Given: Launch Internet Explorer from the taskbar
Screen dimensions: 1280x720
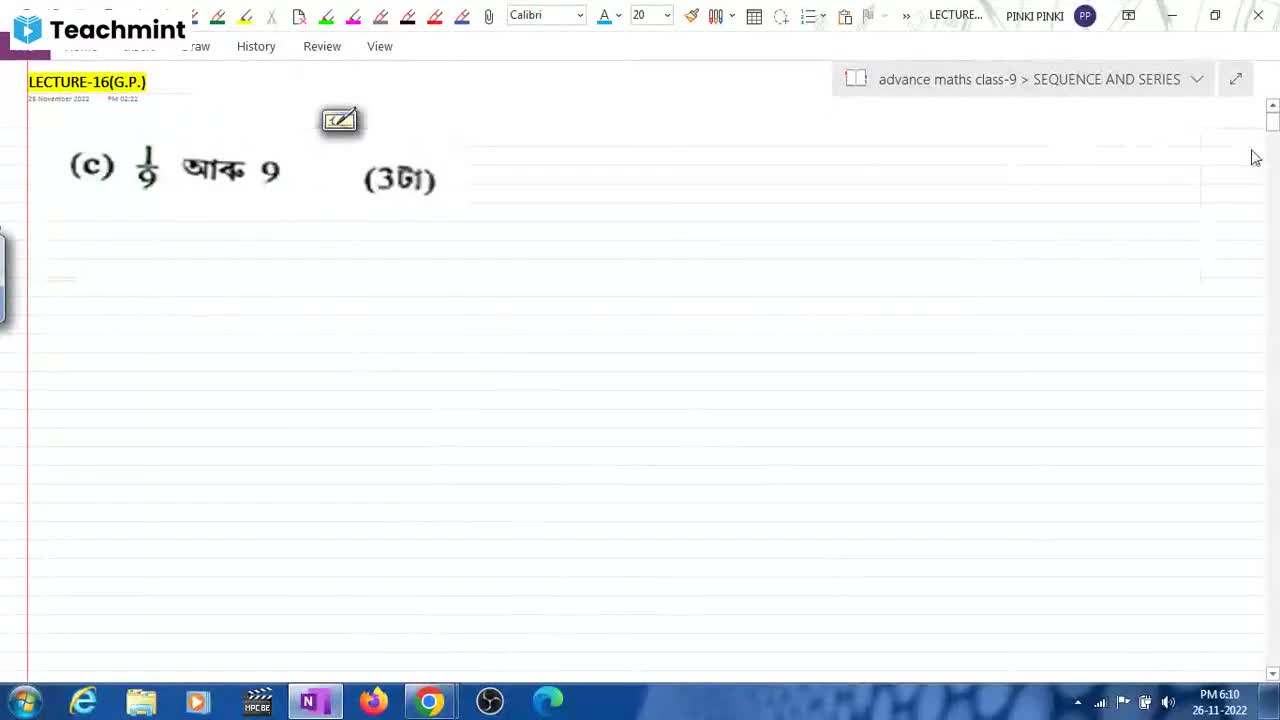Looking at the screenshot, I should coord(83,702).
